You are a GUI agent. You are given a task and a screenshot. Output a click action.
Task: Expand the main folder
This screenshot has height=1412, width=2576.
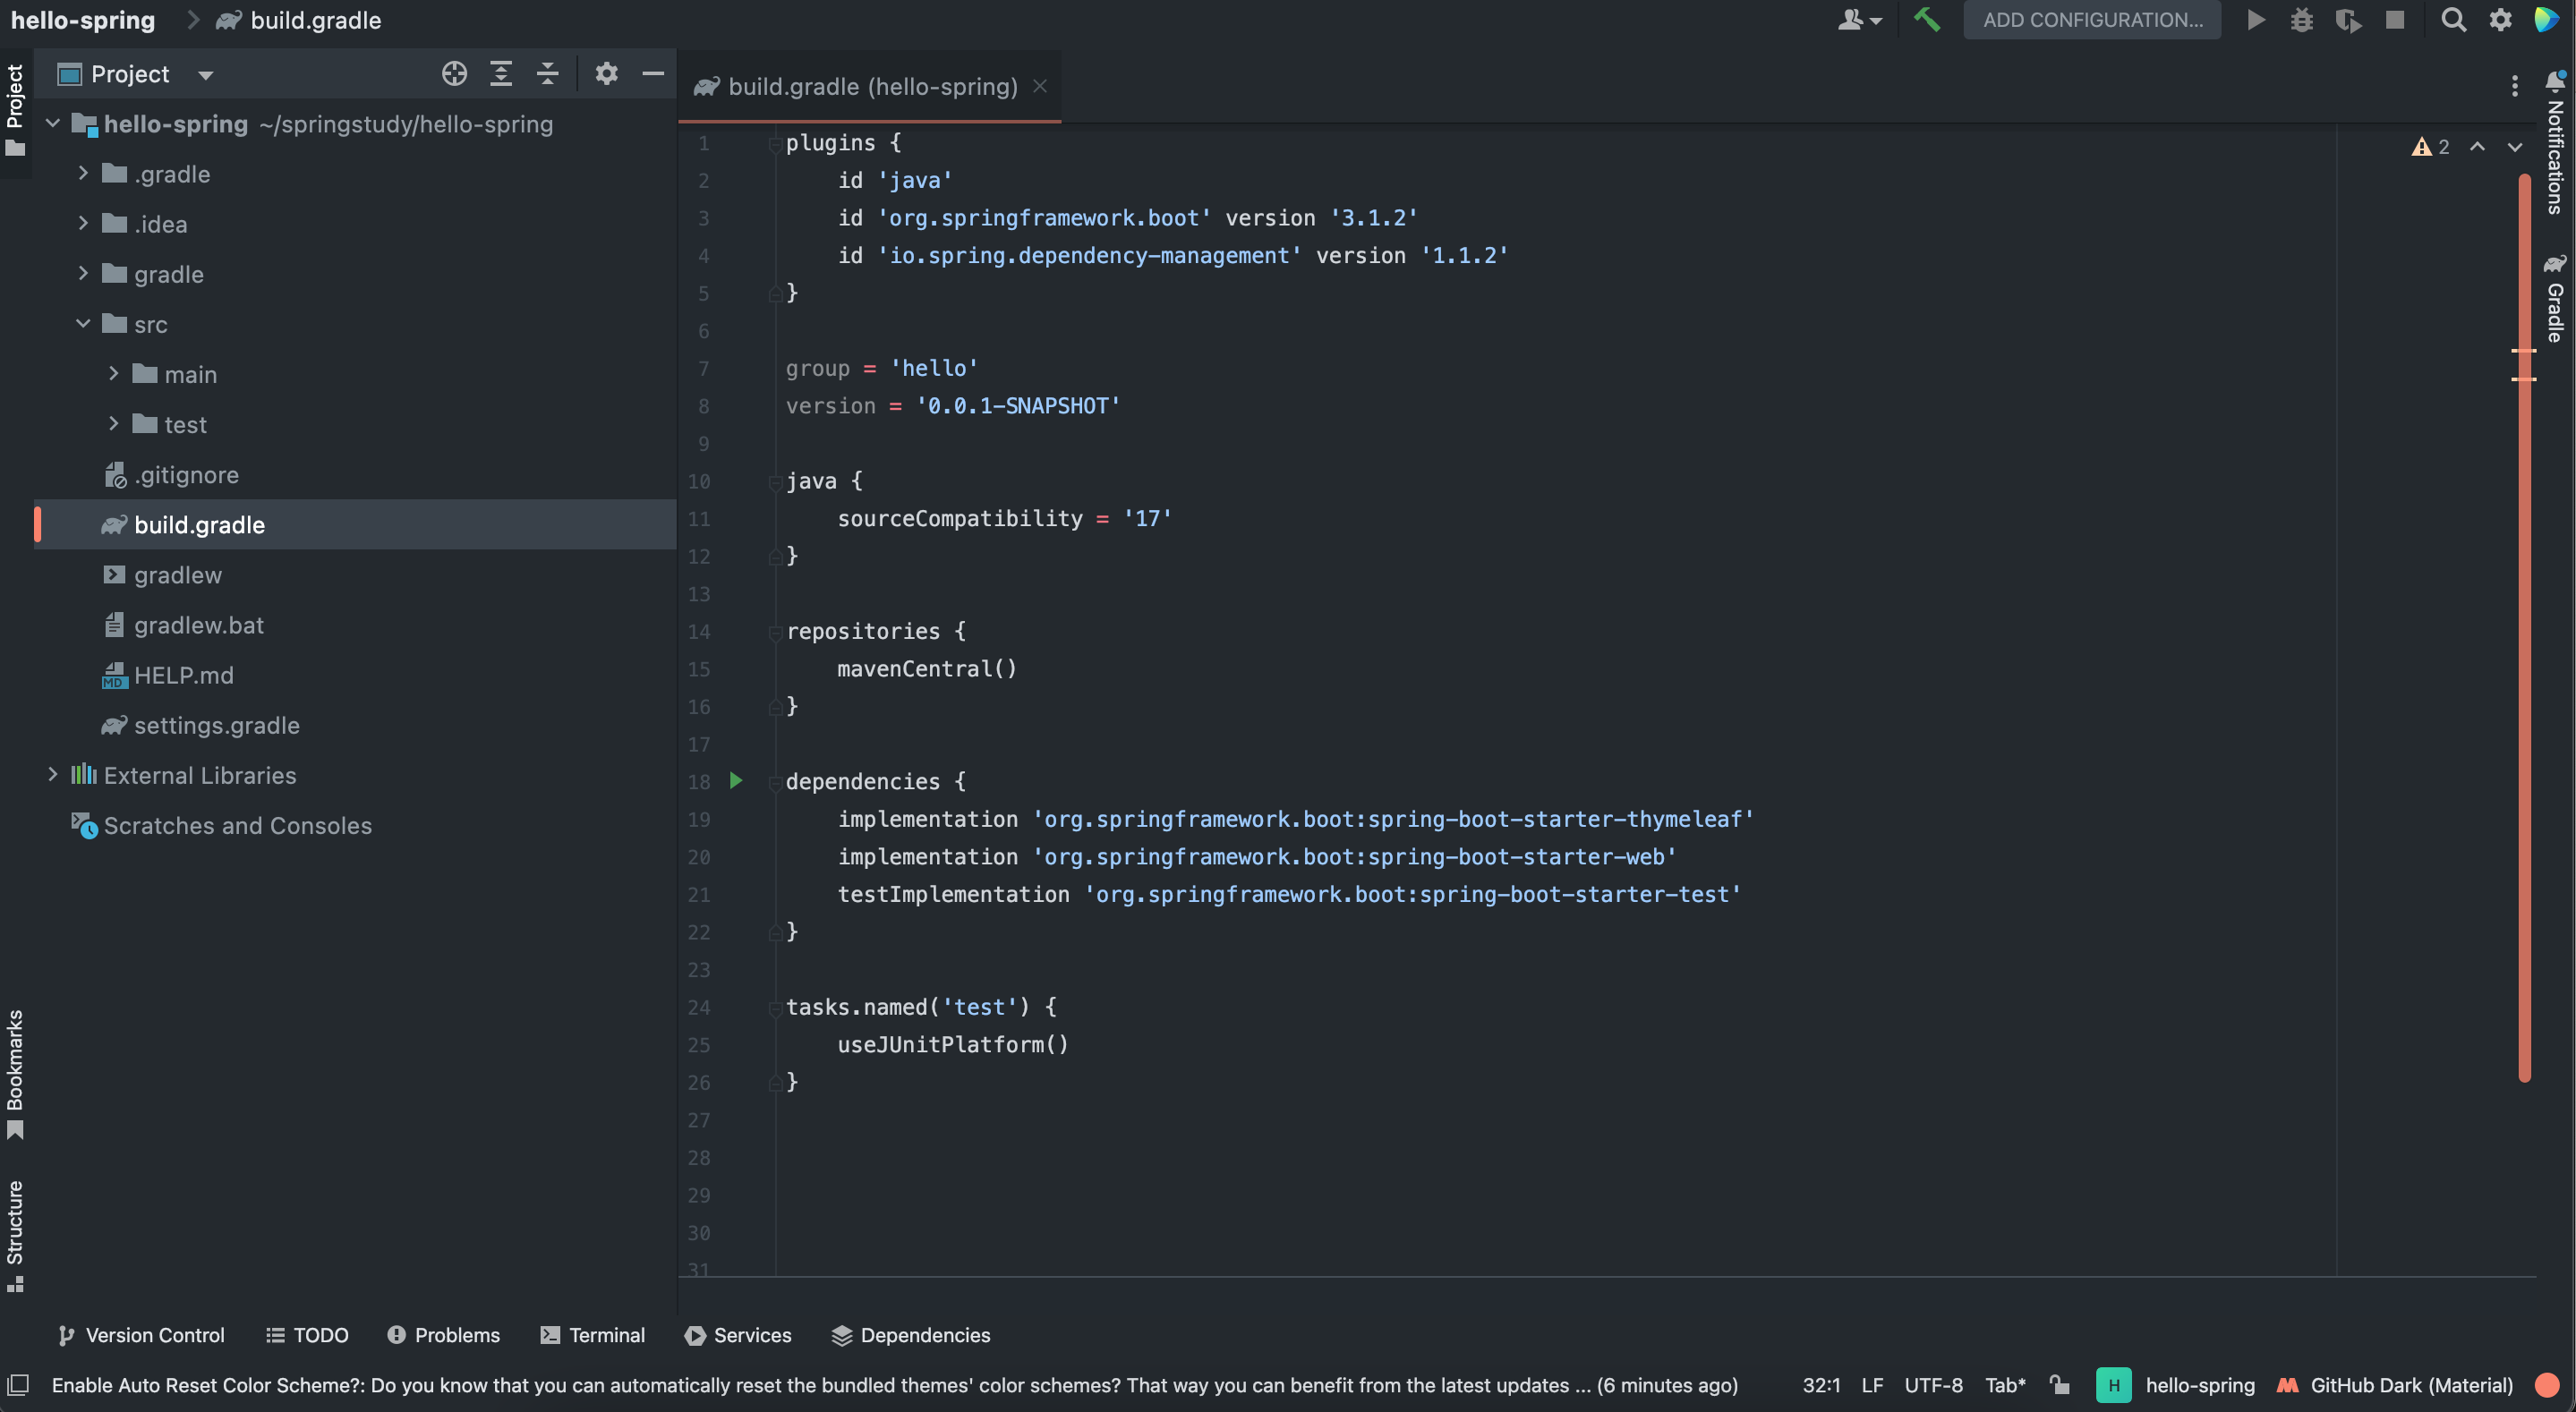coord(113,374)
